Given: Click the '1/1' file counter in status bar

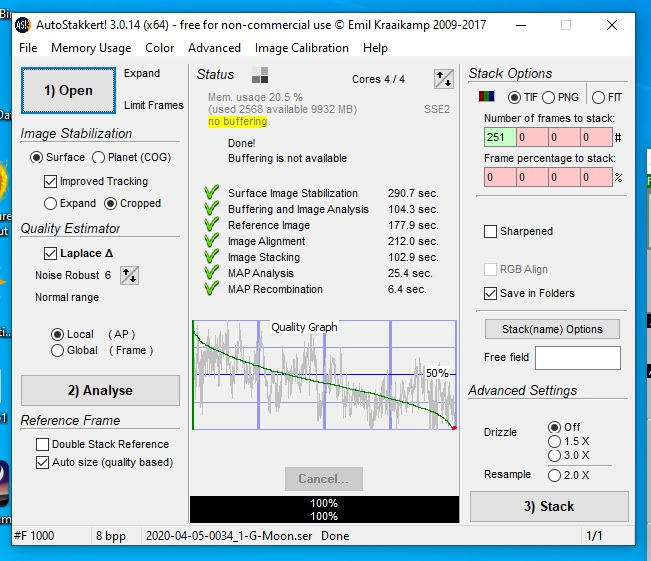Looking at the screenshot, I should (594, 536).
